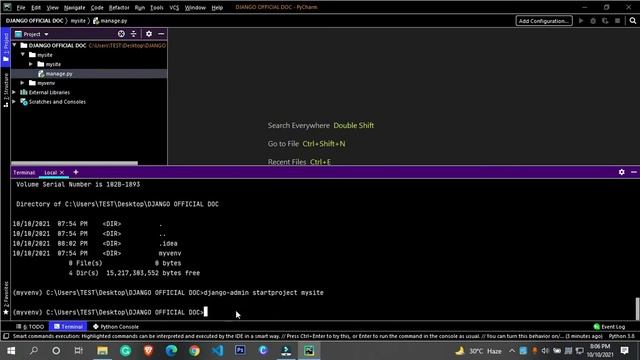Open the Tools menu
640x360 pixels.
pyautogui.click(x=157, y=7)
